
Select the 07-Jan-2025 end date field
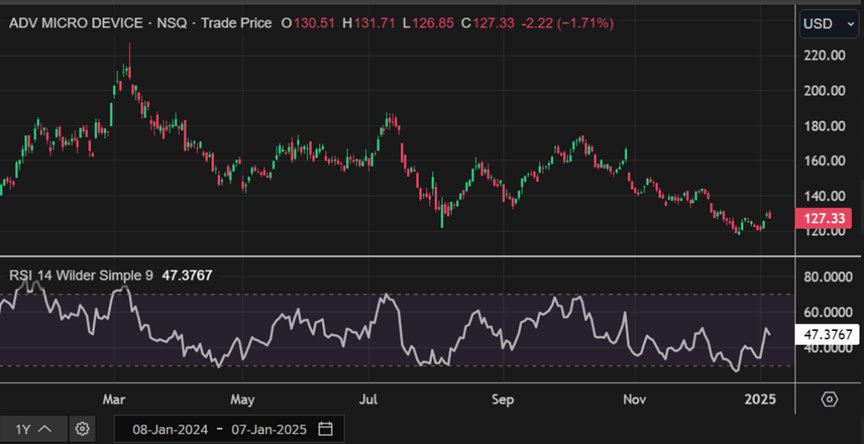(268, 430)
